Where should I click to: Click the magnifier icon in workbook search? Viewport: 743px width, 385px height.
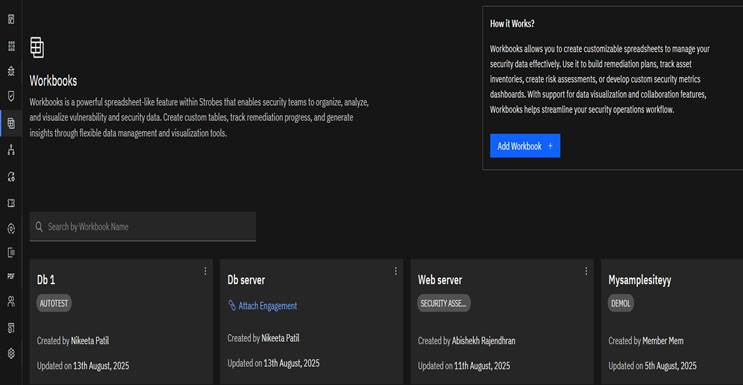point(39,227)
